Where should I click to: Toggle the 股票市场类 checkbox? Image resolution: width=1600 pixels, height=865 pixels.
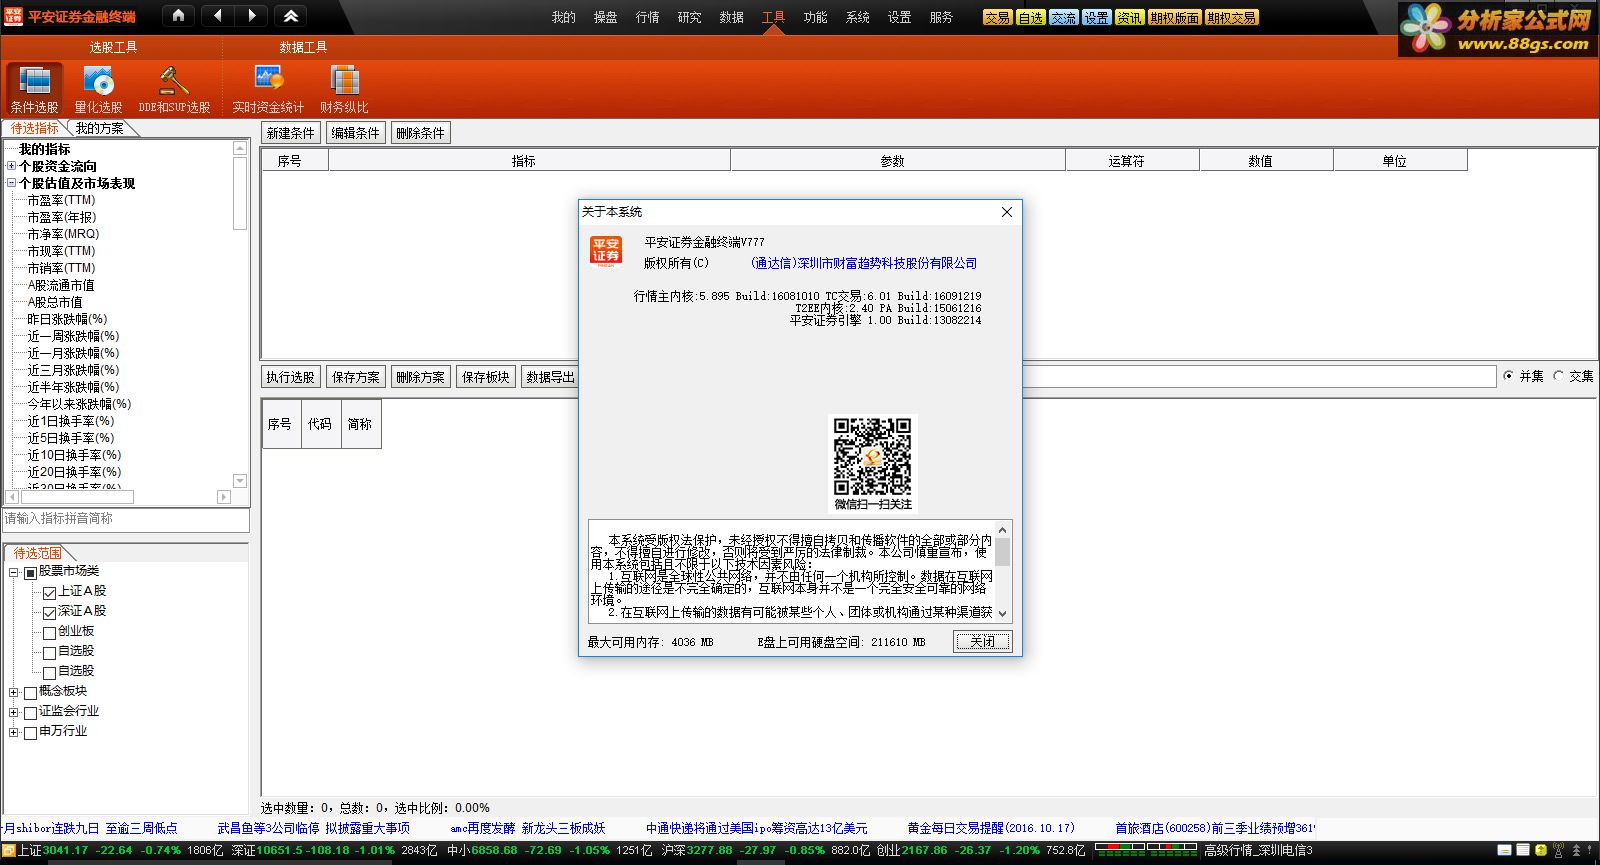pyautogui.click(x=30, y=572)
